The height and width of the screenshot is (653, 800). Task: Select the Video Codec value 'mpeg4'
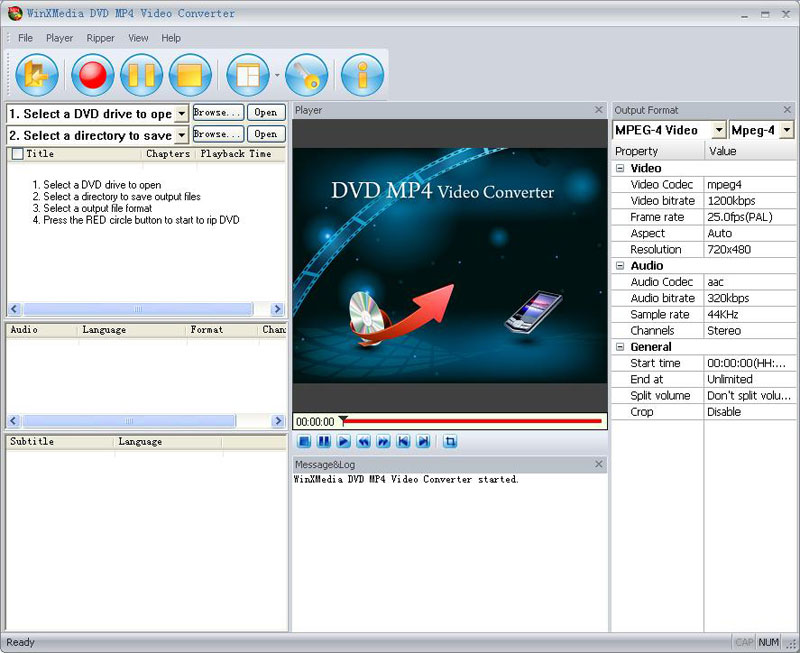[750, 185]
